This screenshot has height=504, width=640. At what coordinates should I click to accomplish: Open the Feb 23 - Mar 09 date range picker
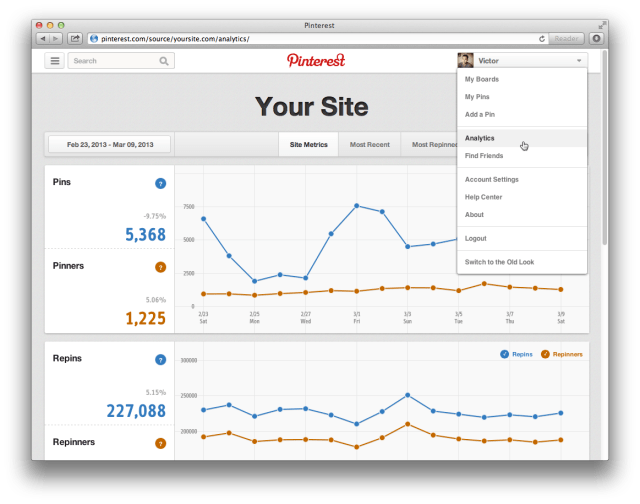[x=110, y=144]
